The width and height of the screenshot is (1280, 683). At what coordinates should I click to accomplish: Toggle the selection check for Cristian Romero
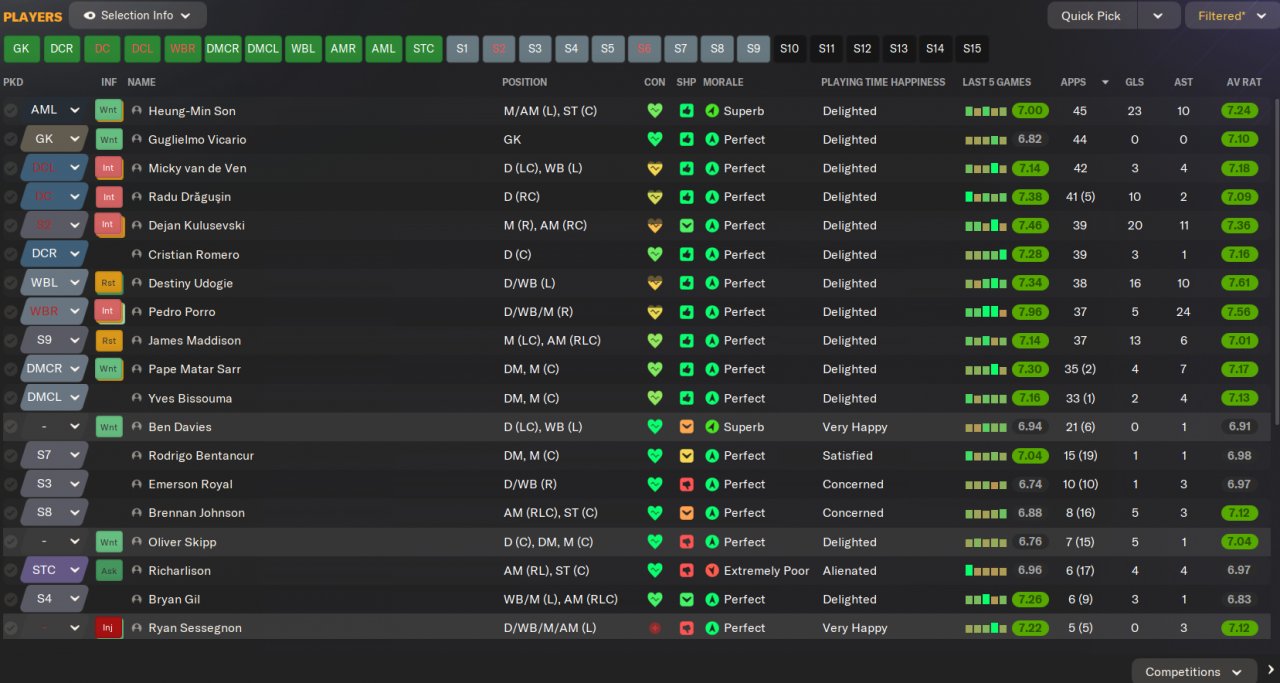(10, 254)
